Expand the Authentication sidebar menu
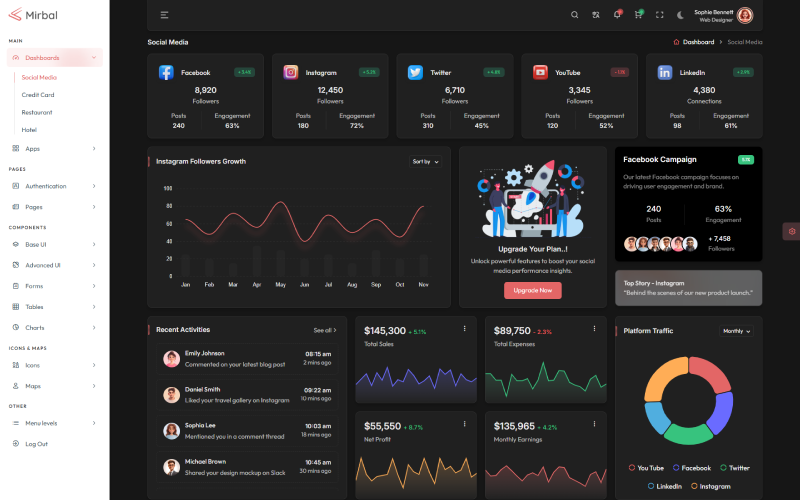800x500 pixels. coord(55,186)
